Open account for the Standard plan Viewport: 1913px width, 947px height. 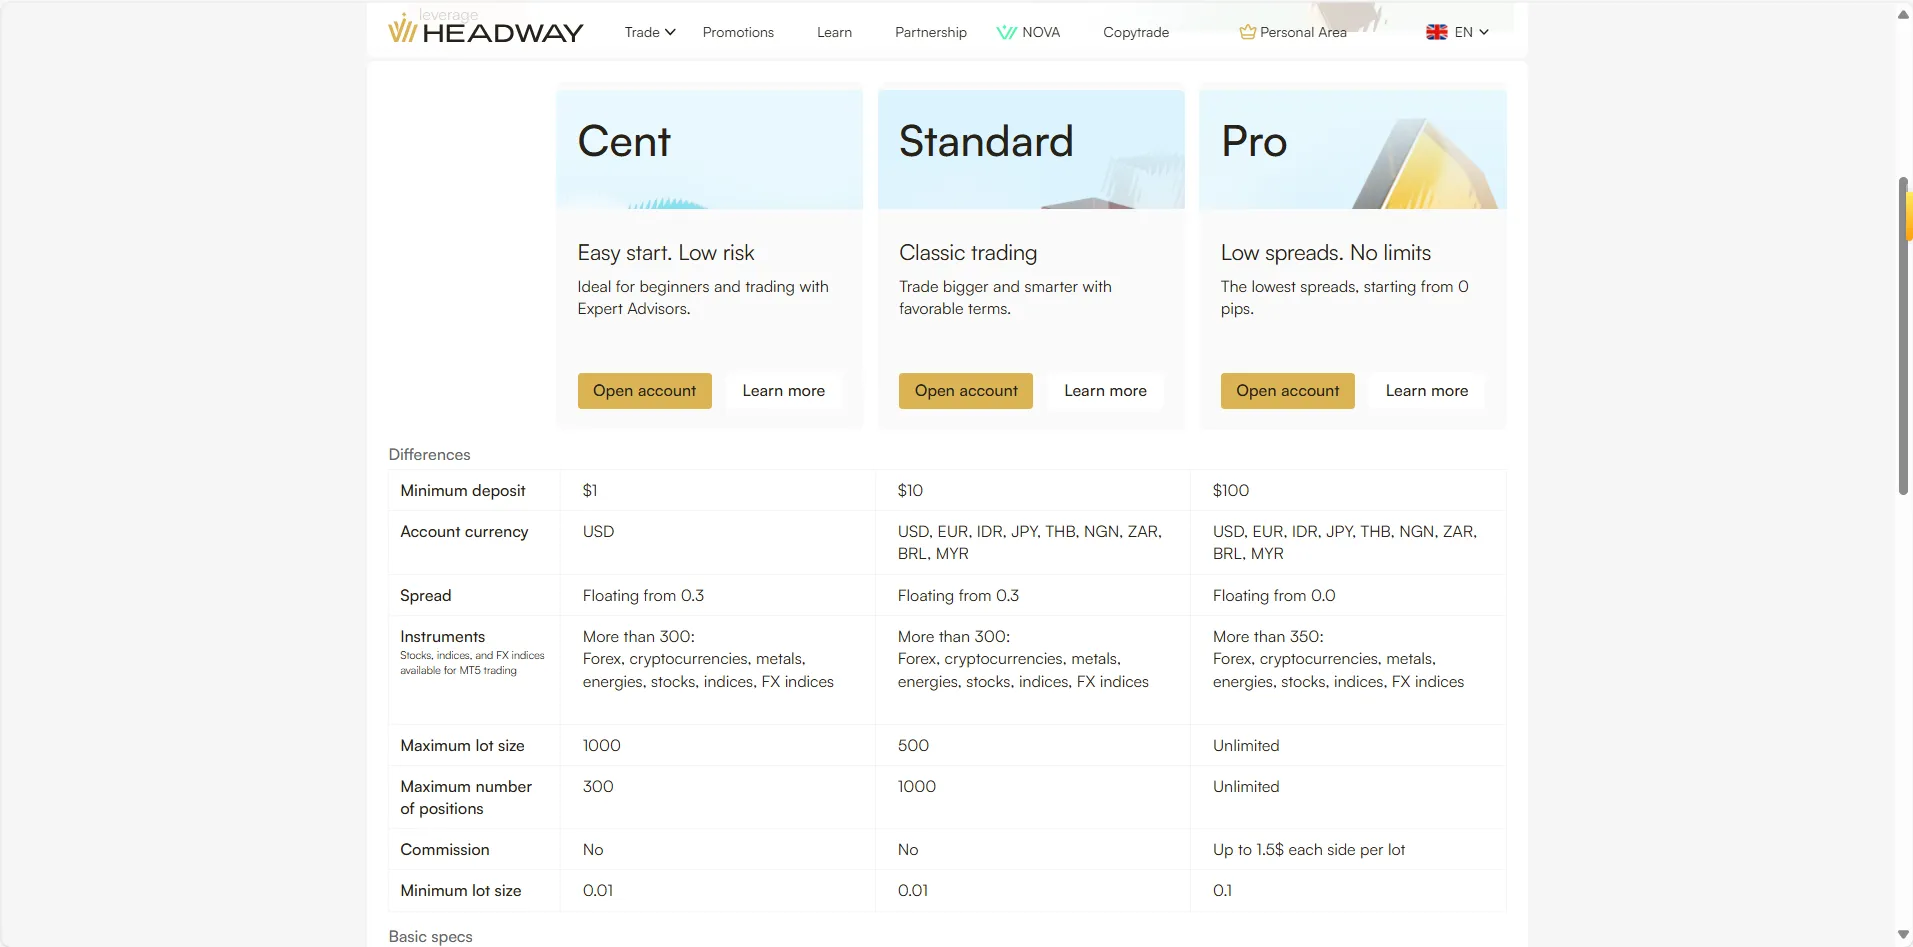tap(966, 391)
